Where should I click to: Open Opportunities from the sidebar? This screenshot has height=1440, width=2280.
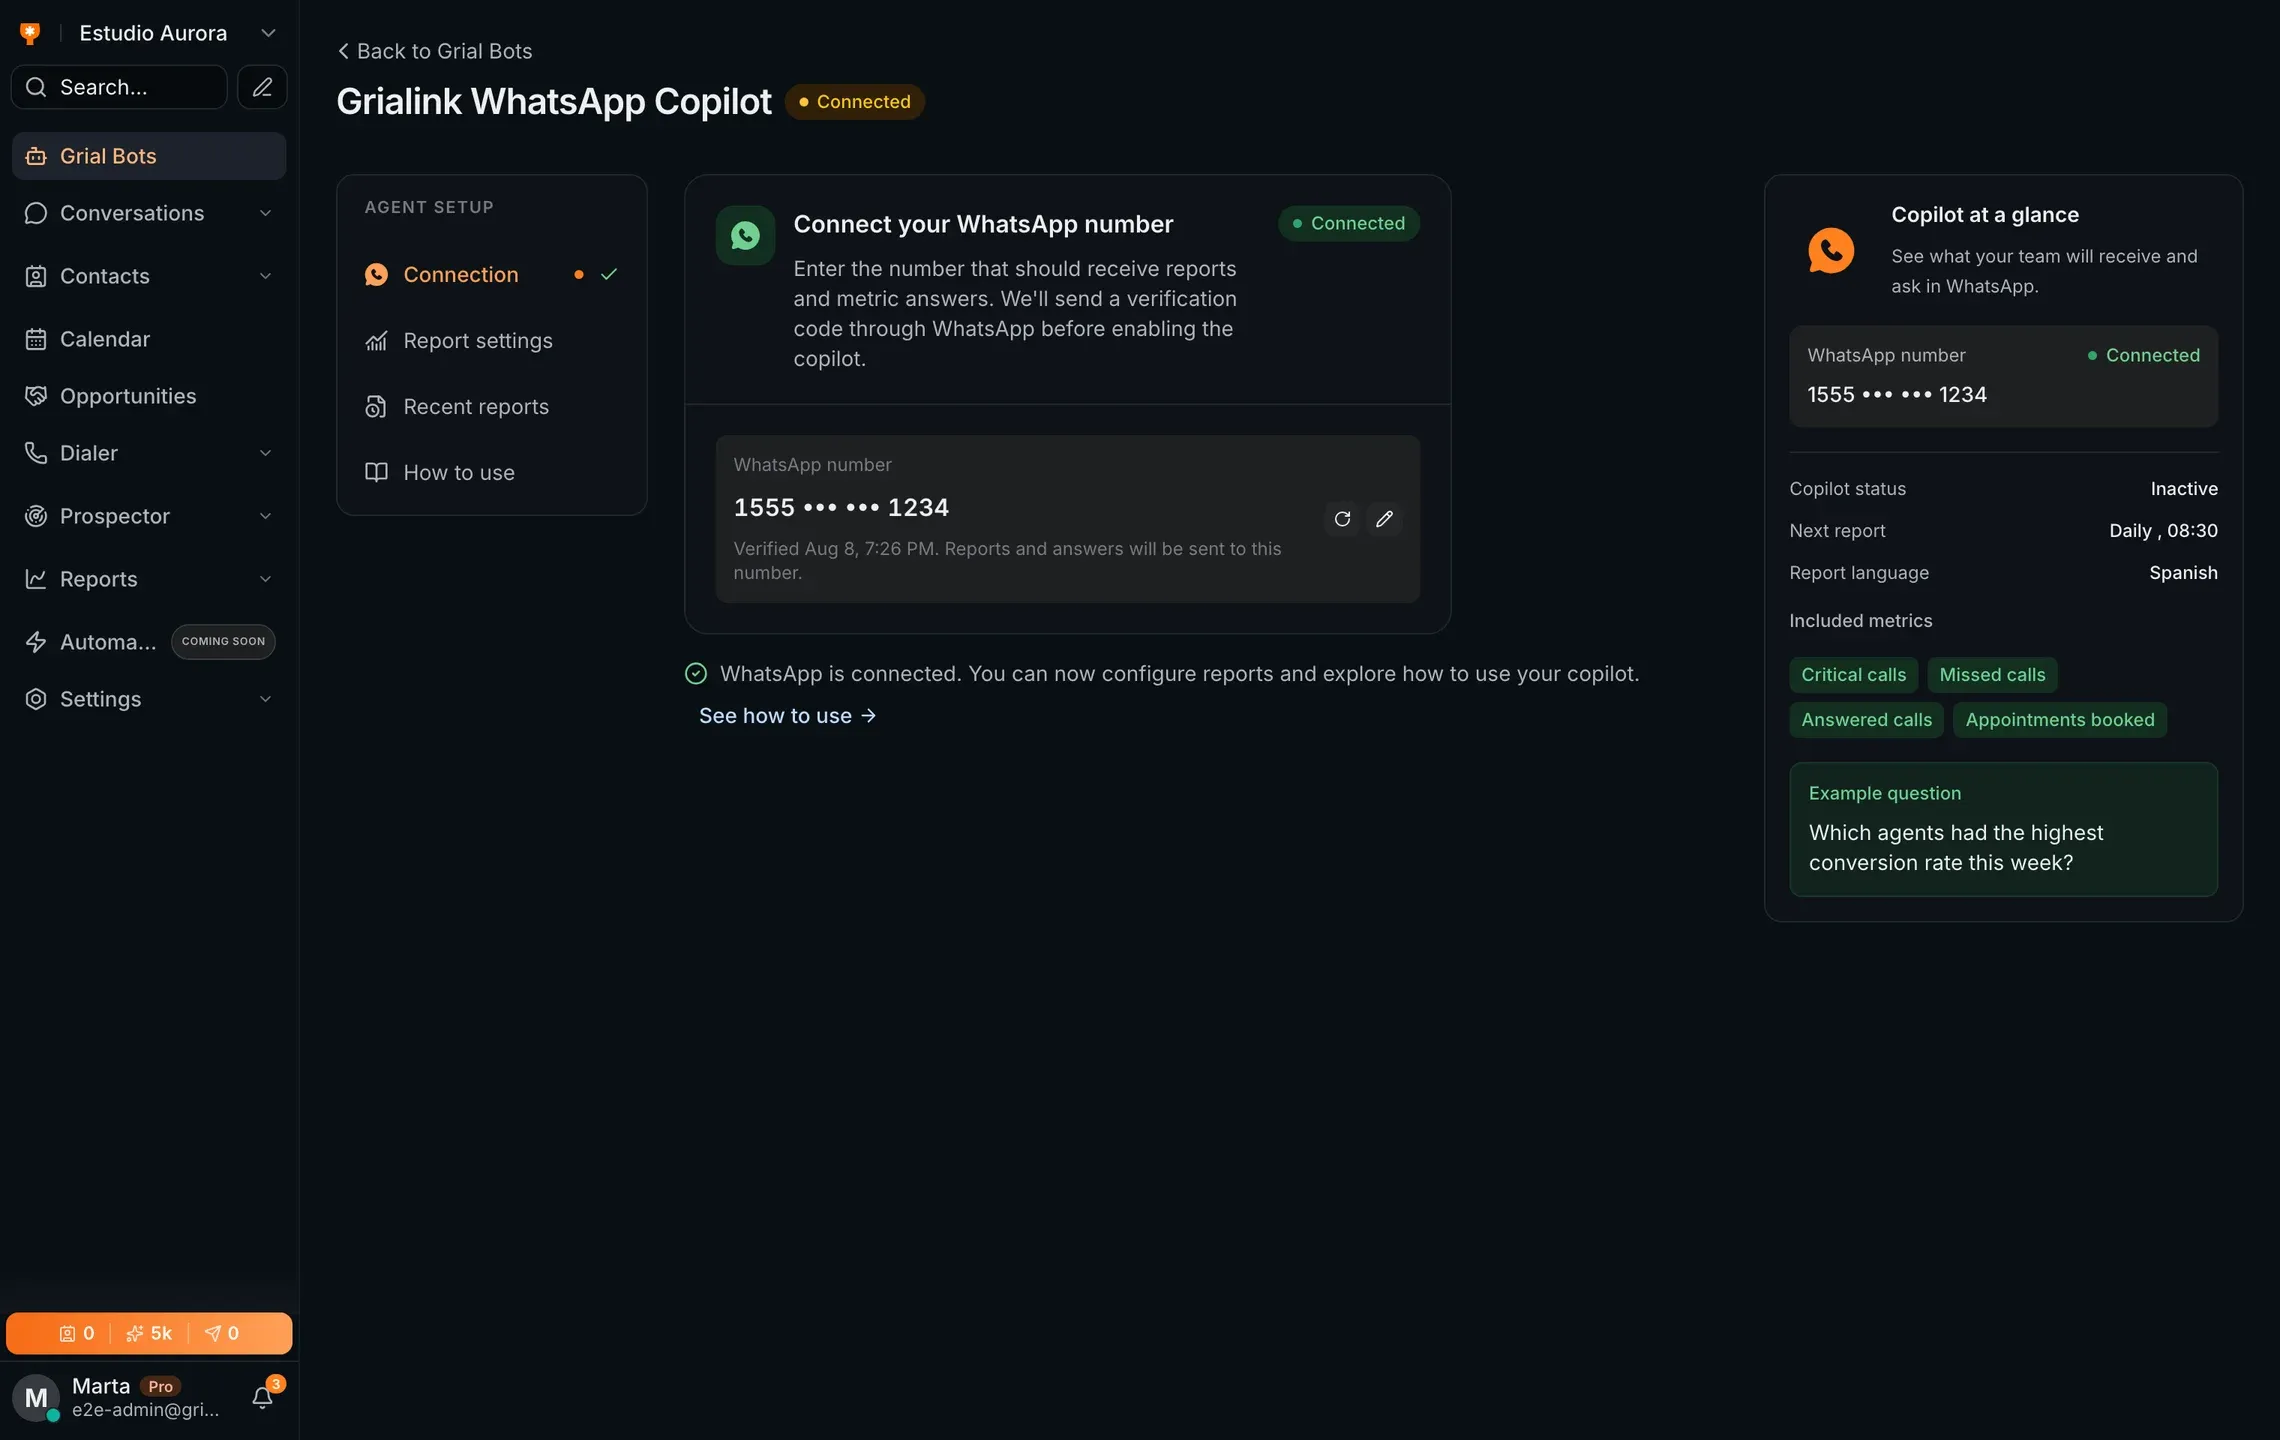(x=149, y=396)
